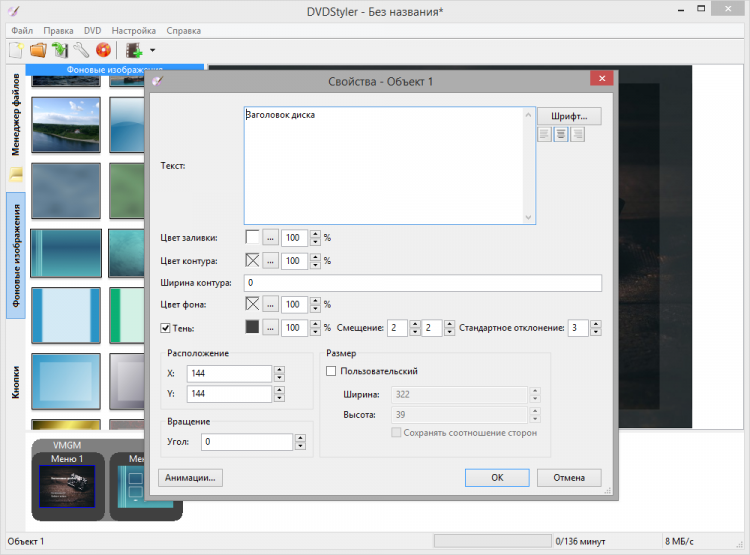The width and height of the screenshot is (750, 555).
Task: Click the Ширина контура input field
Action: click(423, 283)
